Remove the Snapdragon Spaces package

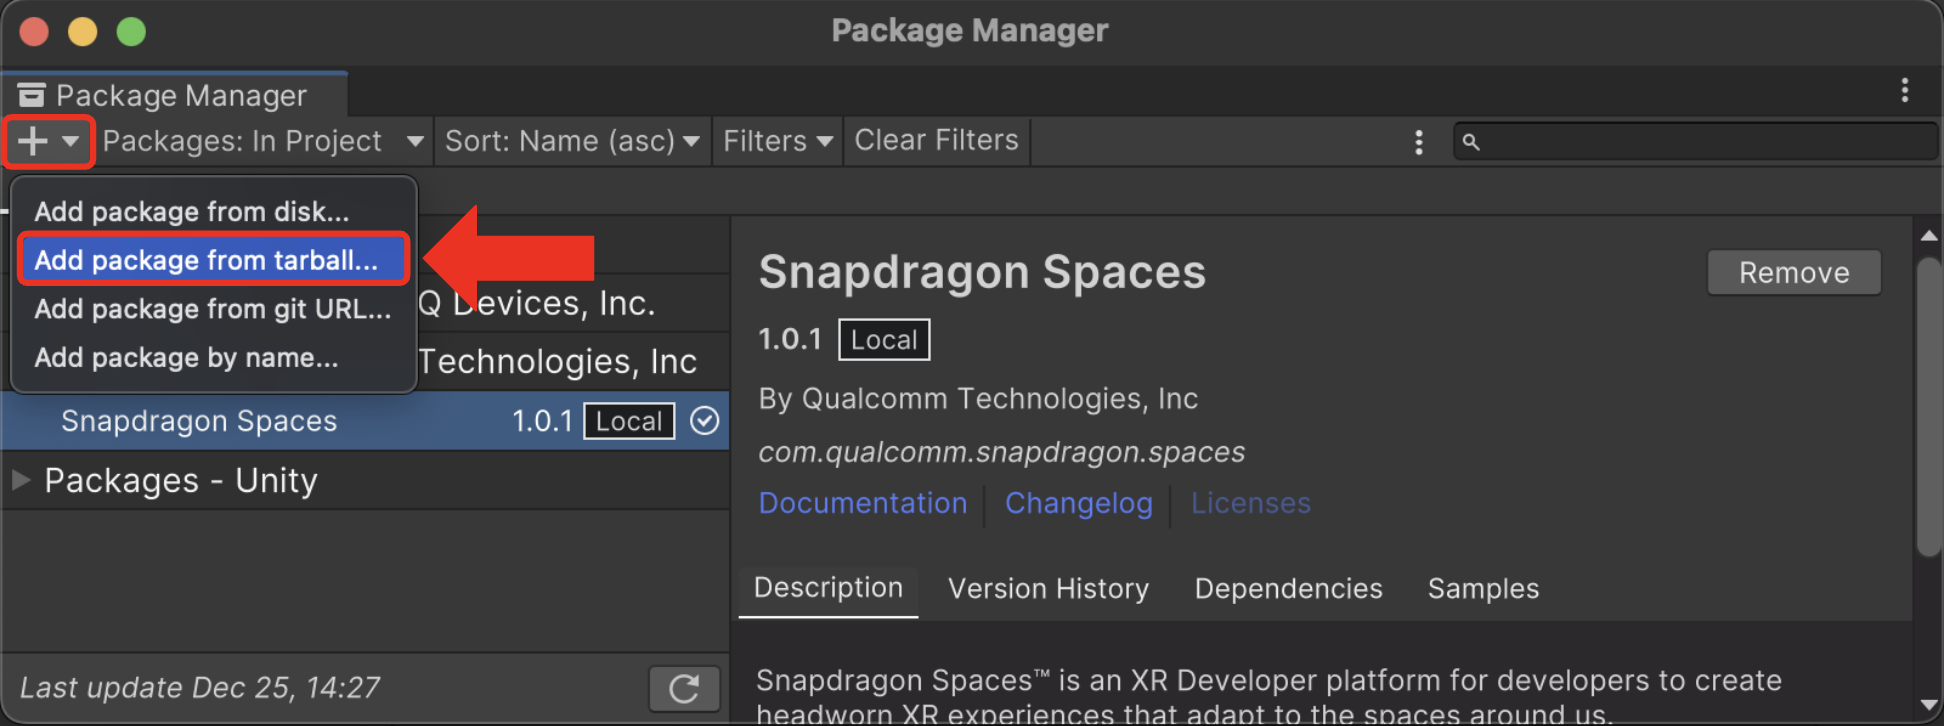point(1794,273)
